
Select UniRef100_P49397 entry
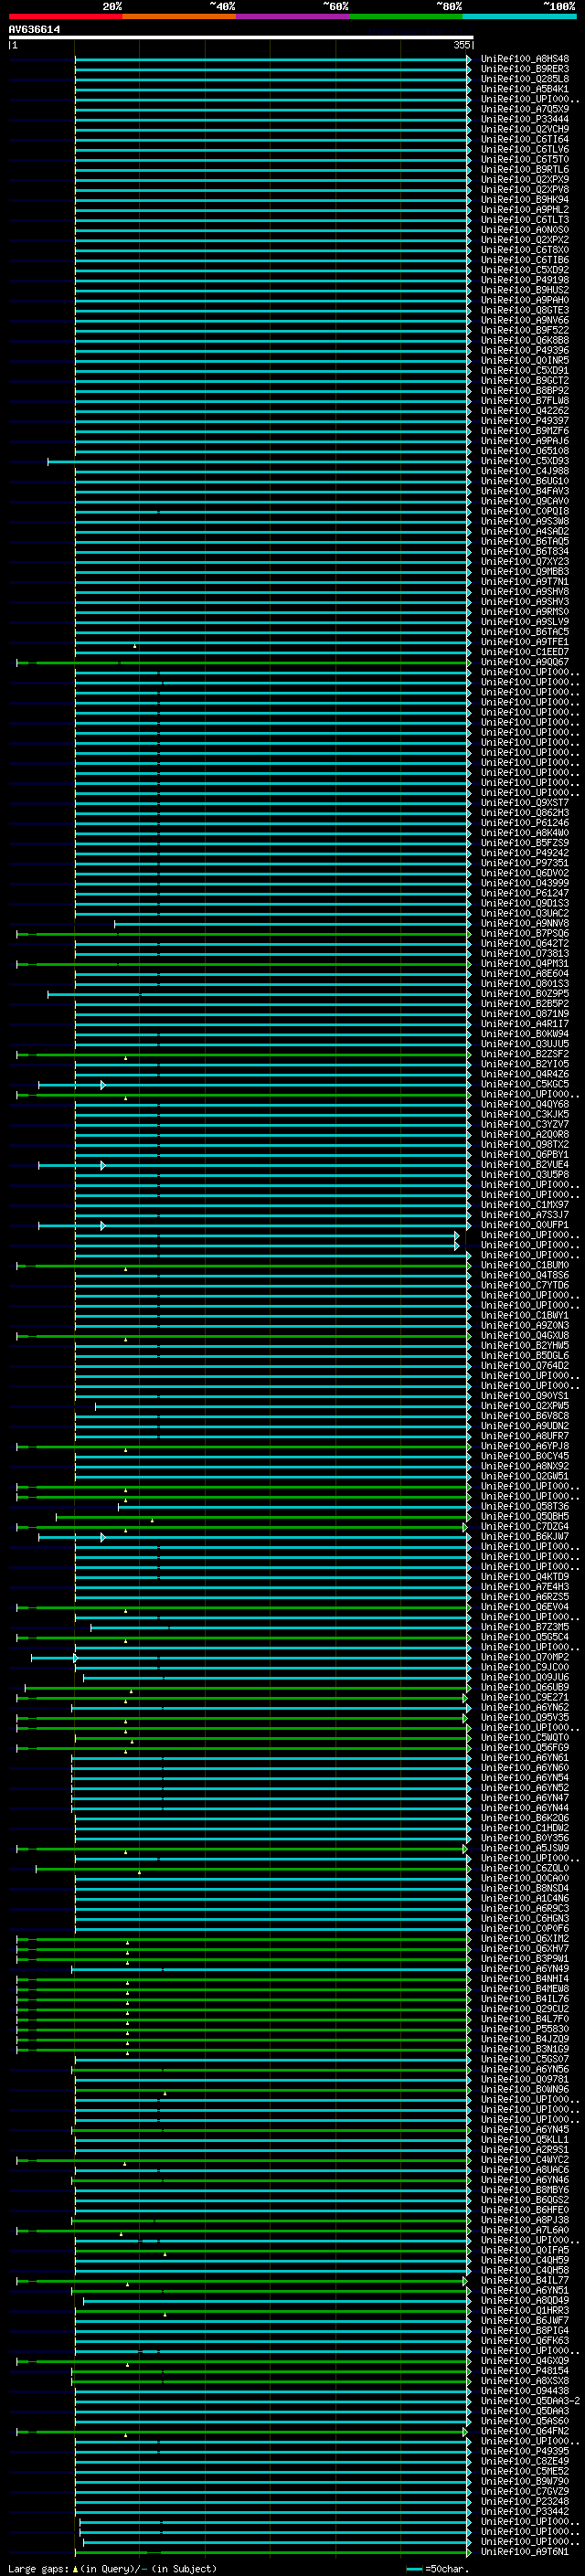click(524, 421)
